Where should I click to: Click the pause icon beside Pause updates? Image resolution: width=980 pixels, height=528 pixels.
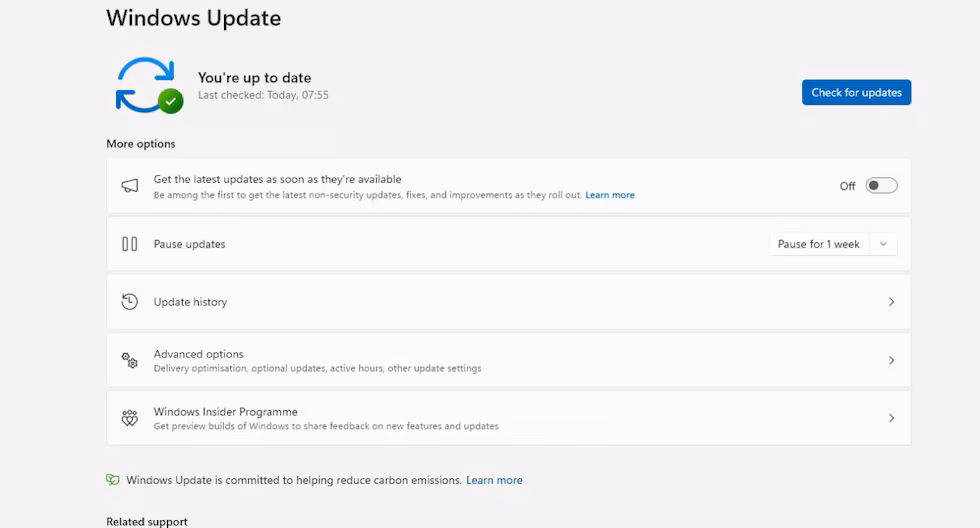pyautogui.click(x=129, y=244)
